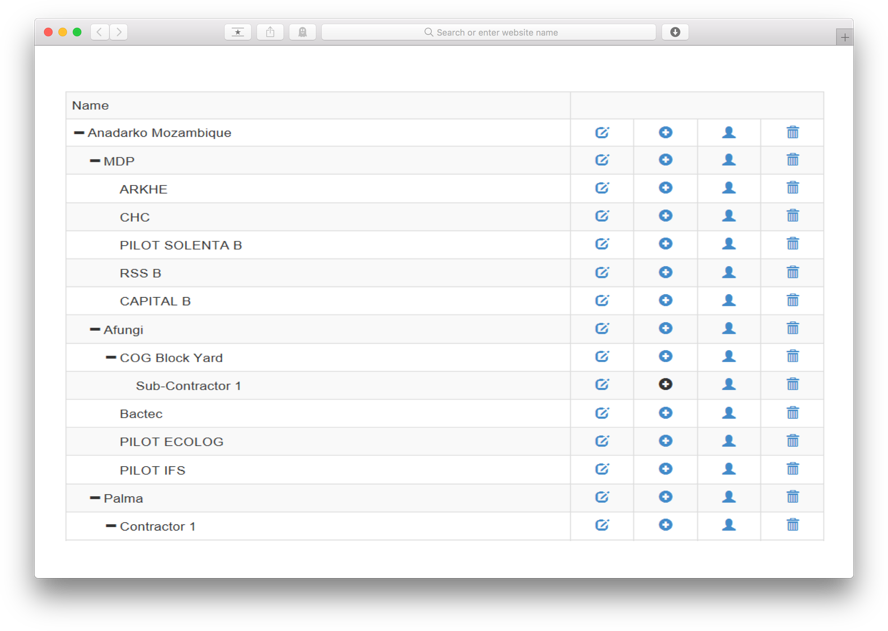Click the ghost privacy toolbar button
This screenshot has height=631, width=888.
point(302,32)
